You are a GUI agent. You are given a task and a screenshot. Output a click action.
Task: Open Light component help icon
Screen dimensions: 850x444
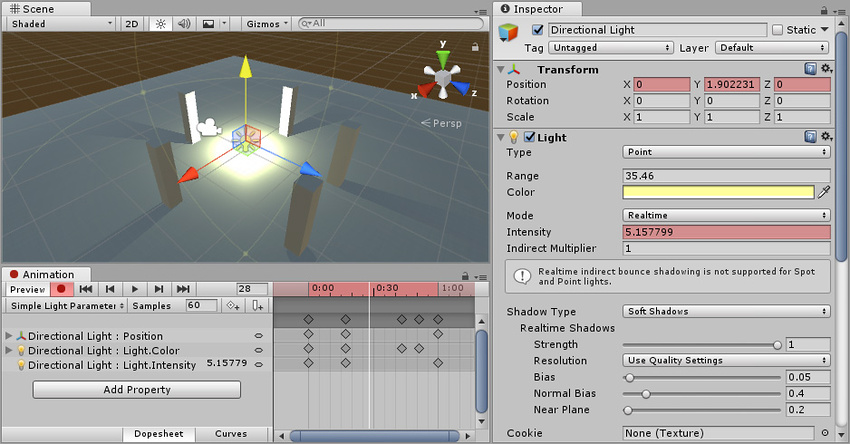(811, 136)
